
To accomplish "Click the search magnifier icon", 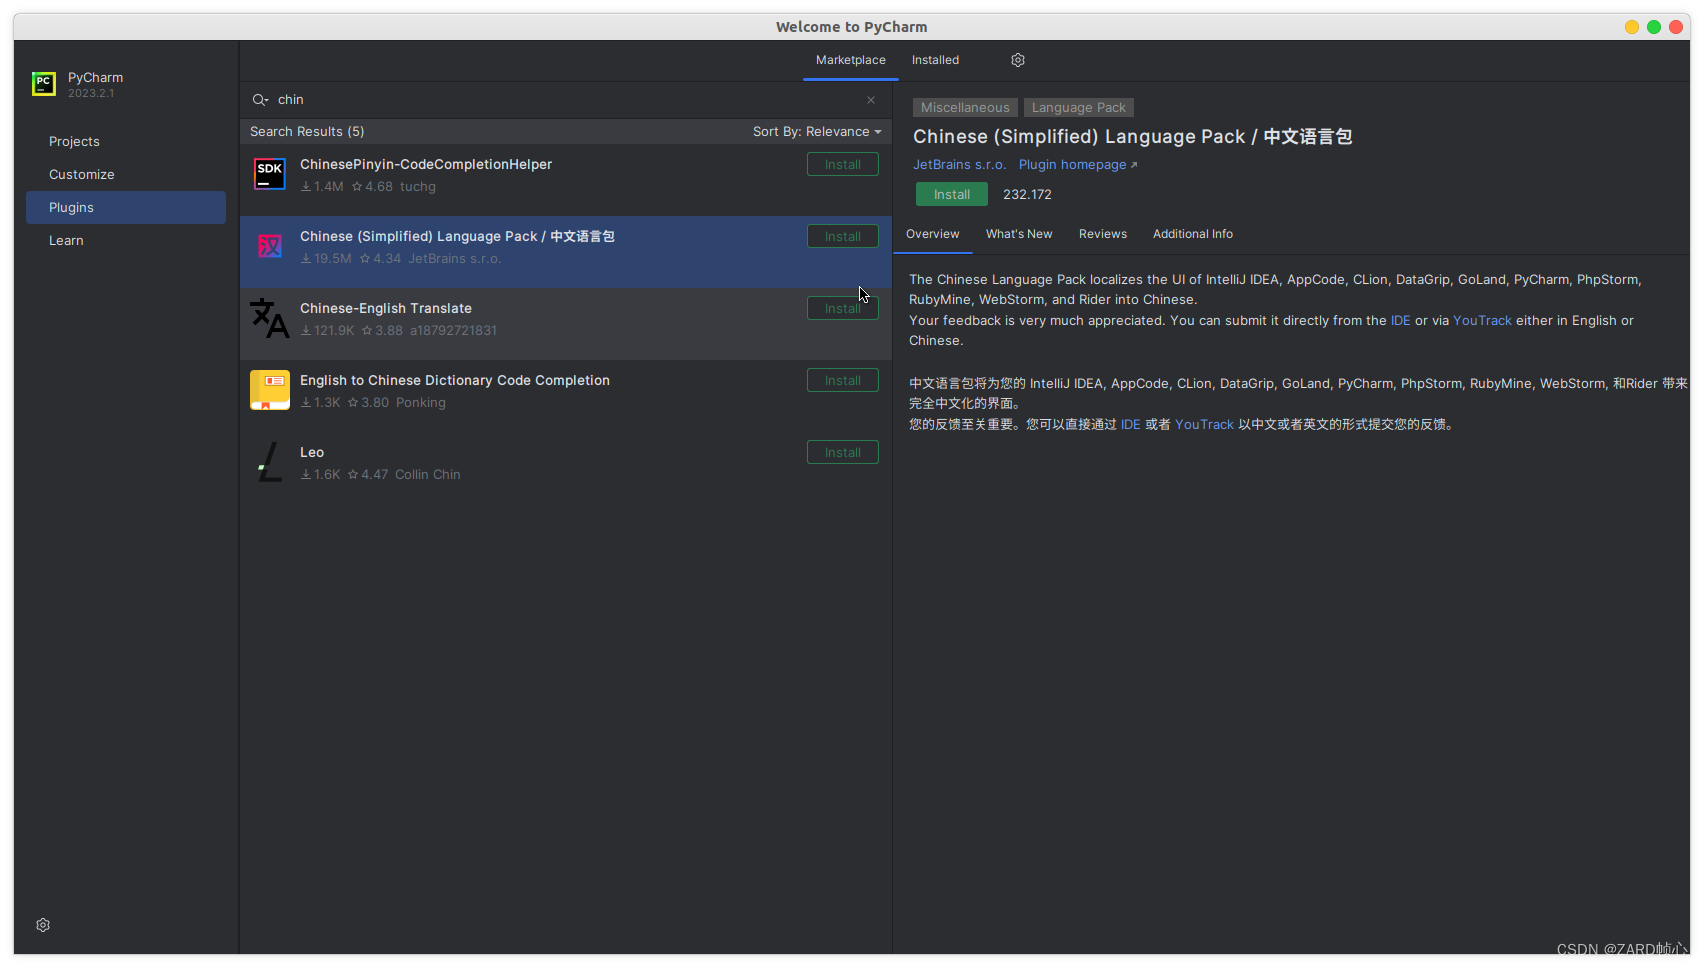I will tap(260, 100).
